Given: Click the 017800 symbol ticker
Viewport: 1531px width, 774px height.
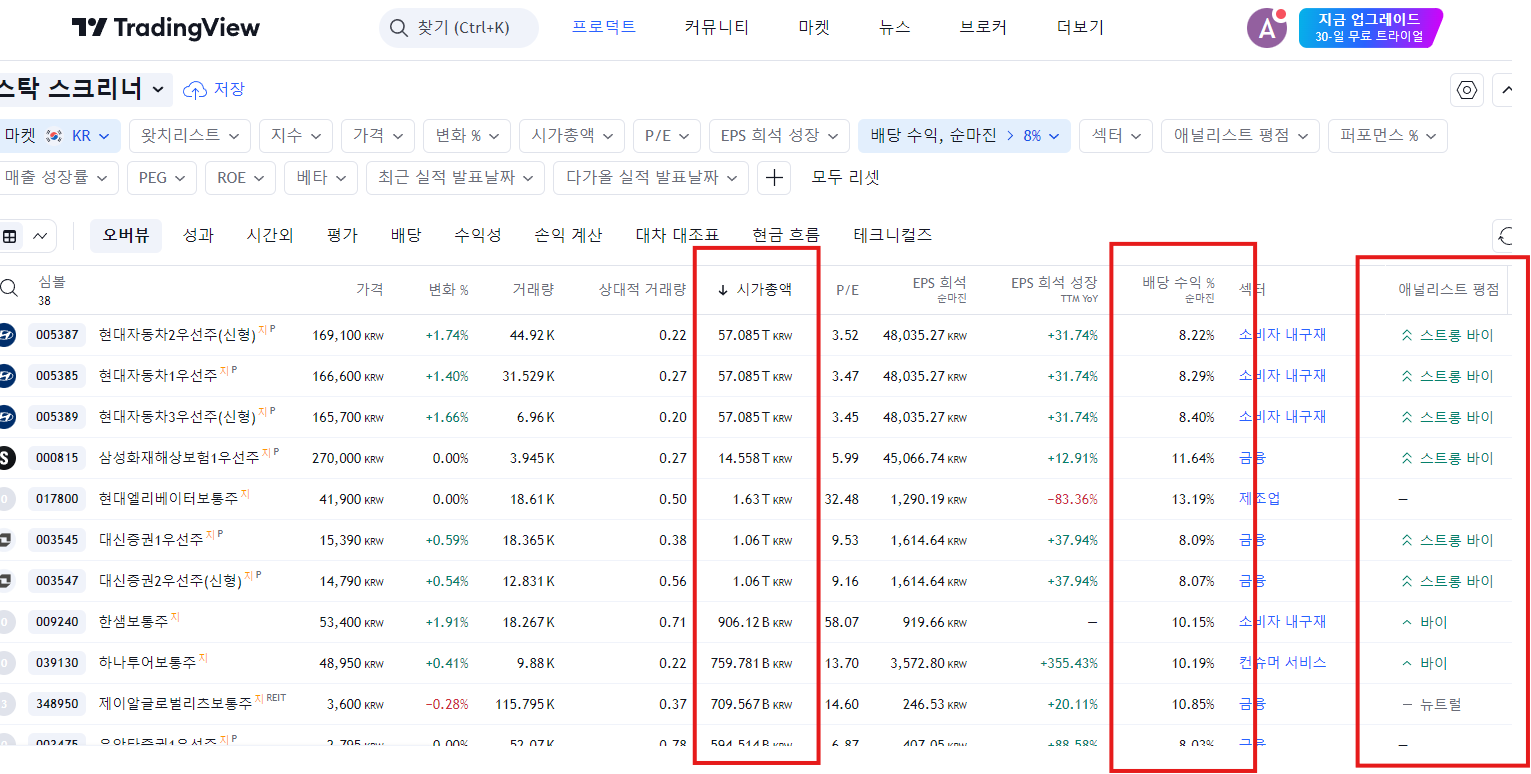Looking at the screenshot, I should point(57,499).
